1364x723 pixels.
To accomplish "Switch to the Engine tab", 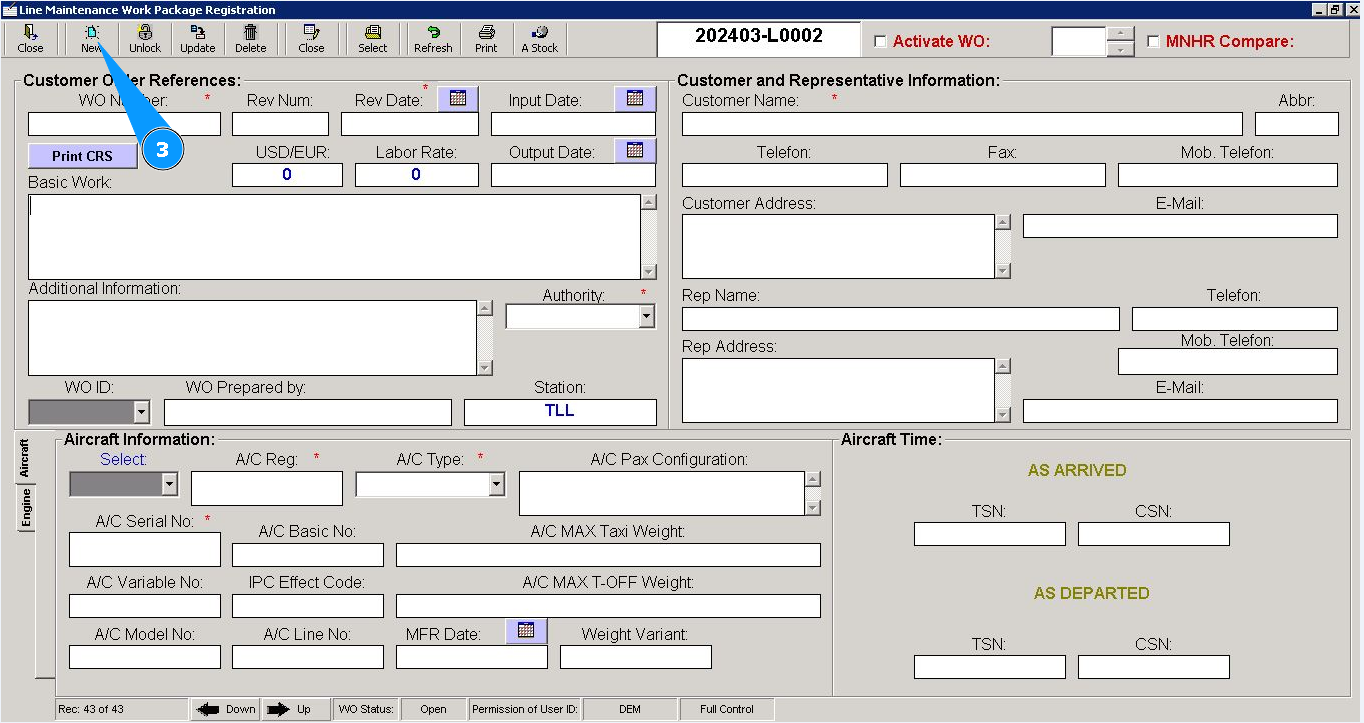I will click(x=26, y=508).
